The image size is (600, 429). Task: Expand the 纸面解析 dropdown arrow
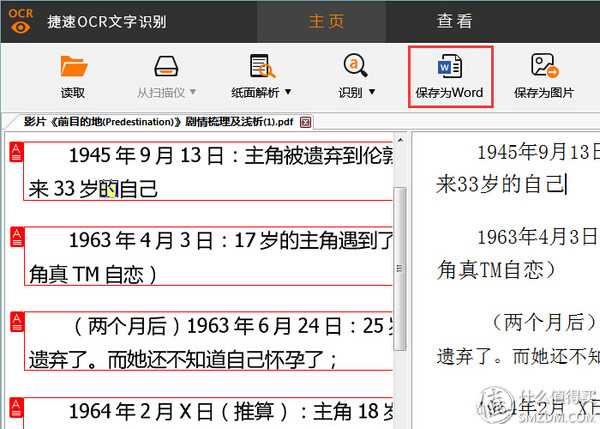tap(288, 92)
